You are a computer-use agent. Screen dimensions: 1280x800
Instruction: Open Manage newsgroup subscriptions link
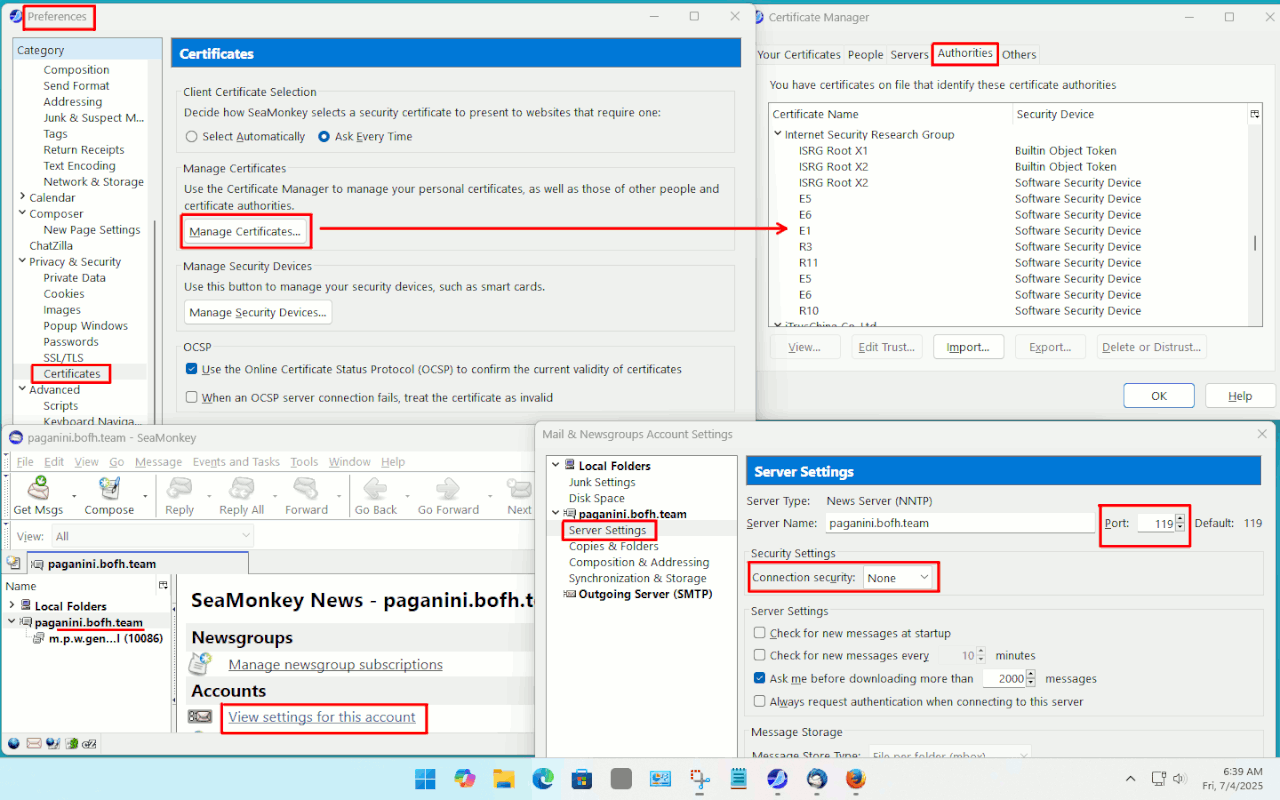(335, 664)
